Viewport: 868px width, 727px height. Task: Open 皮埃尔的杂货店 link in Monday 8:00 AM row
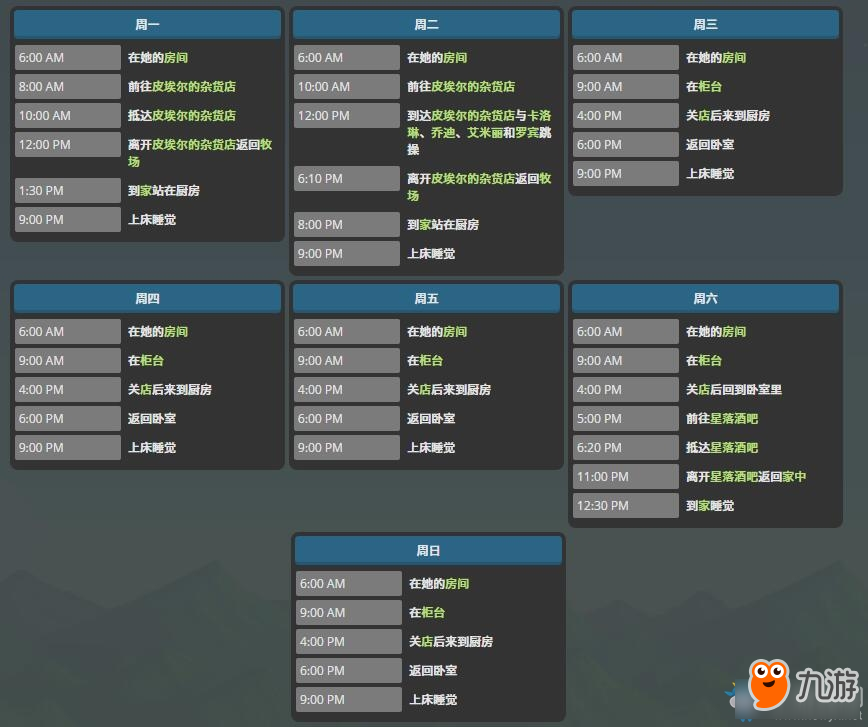tap(194, 87)
